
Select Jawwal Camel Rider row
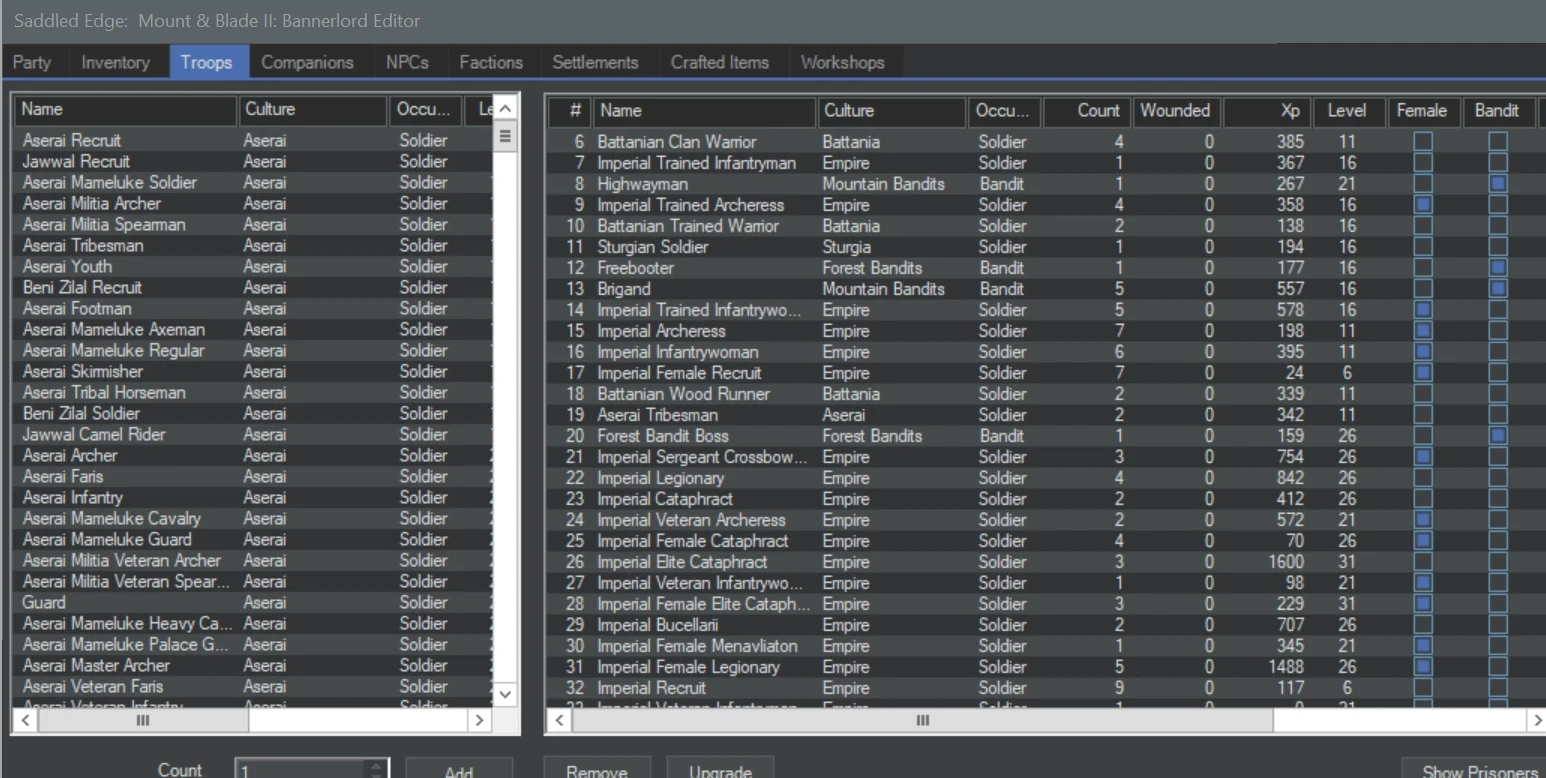point(252,435)
